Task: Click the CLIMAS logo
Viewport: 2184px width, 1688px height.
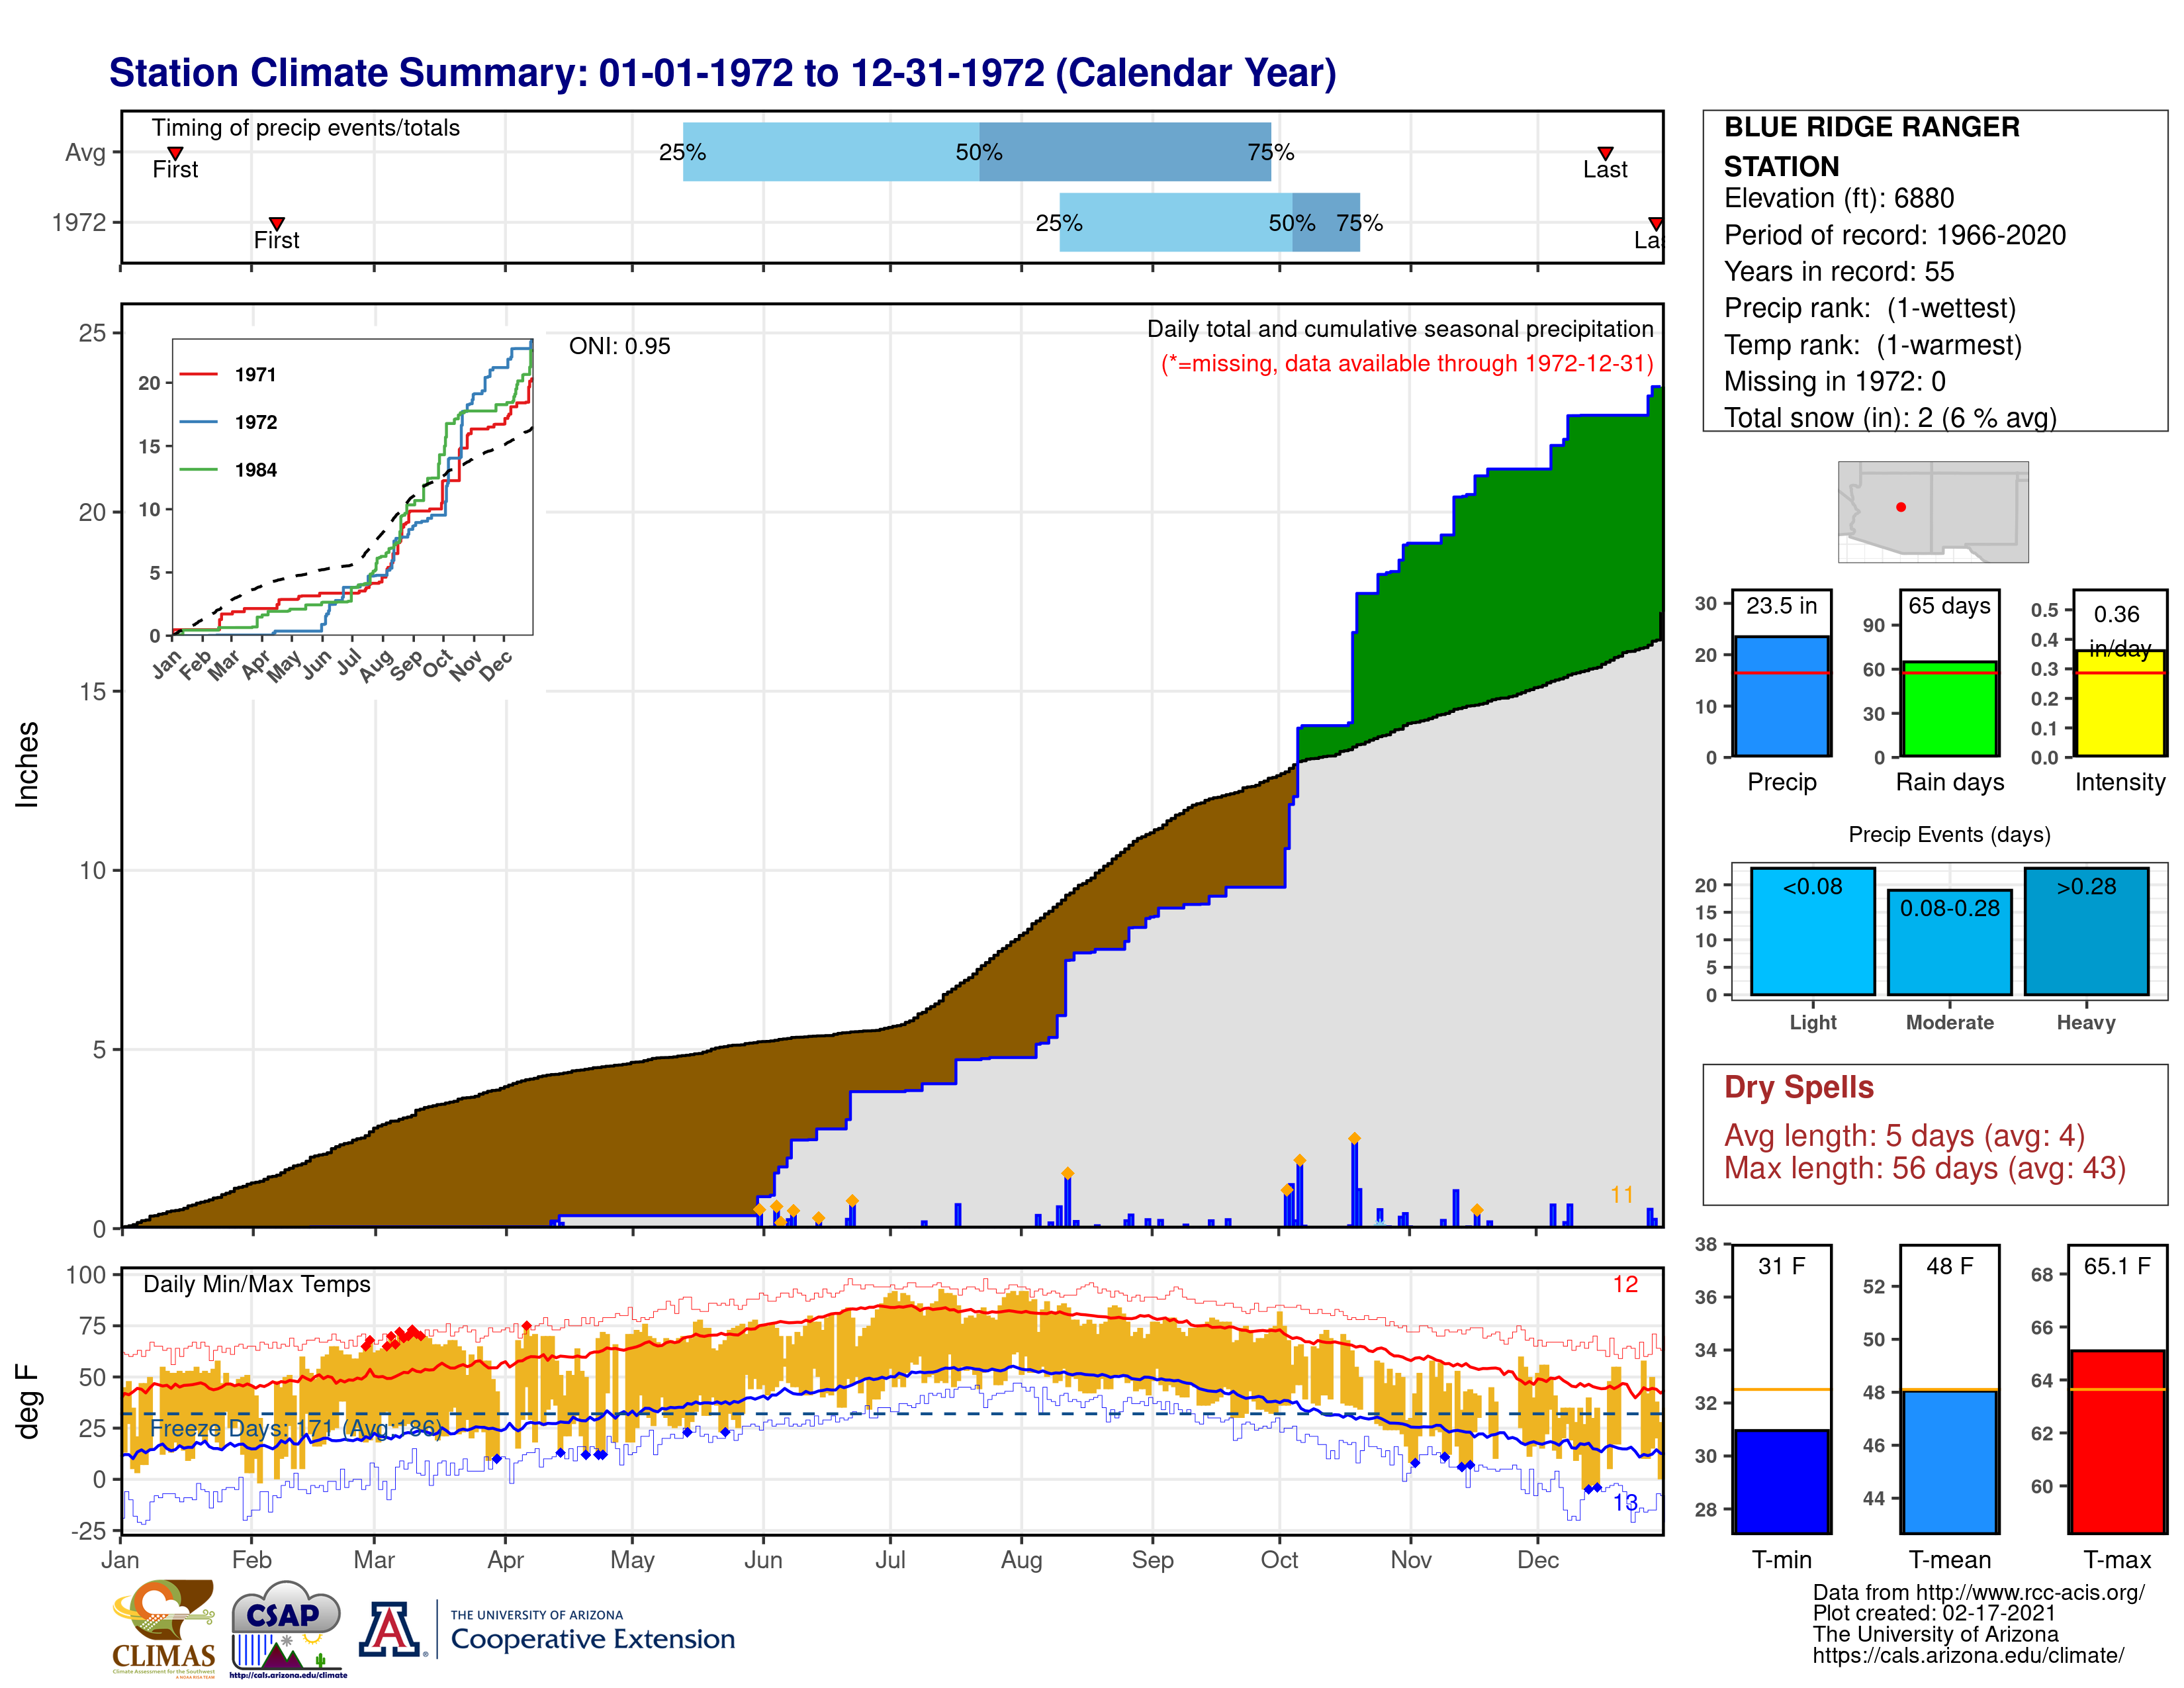Action: (x=163, y=1628)
